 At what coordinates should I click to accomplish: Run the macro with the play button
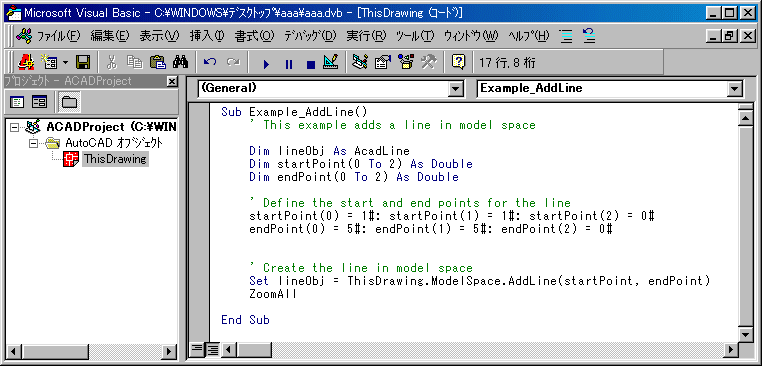tap(266, 63)
